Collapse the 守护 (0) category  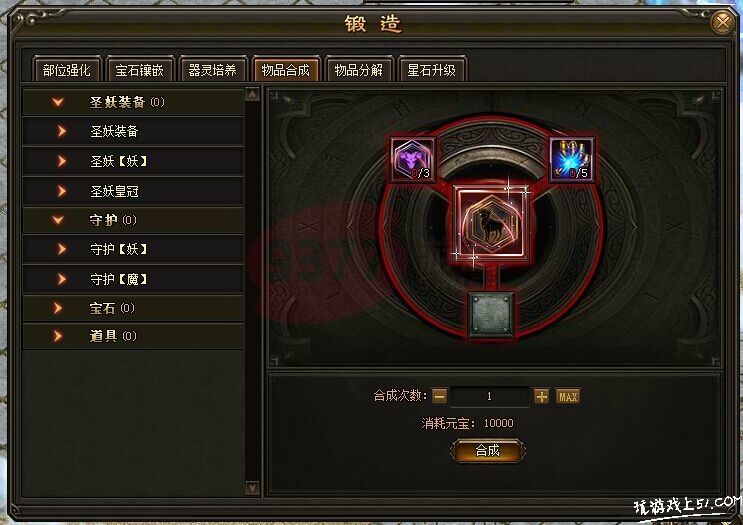[133, 220]
